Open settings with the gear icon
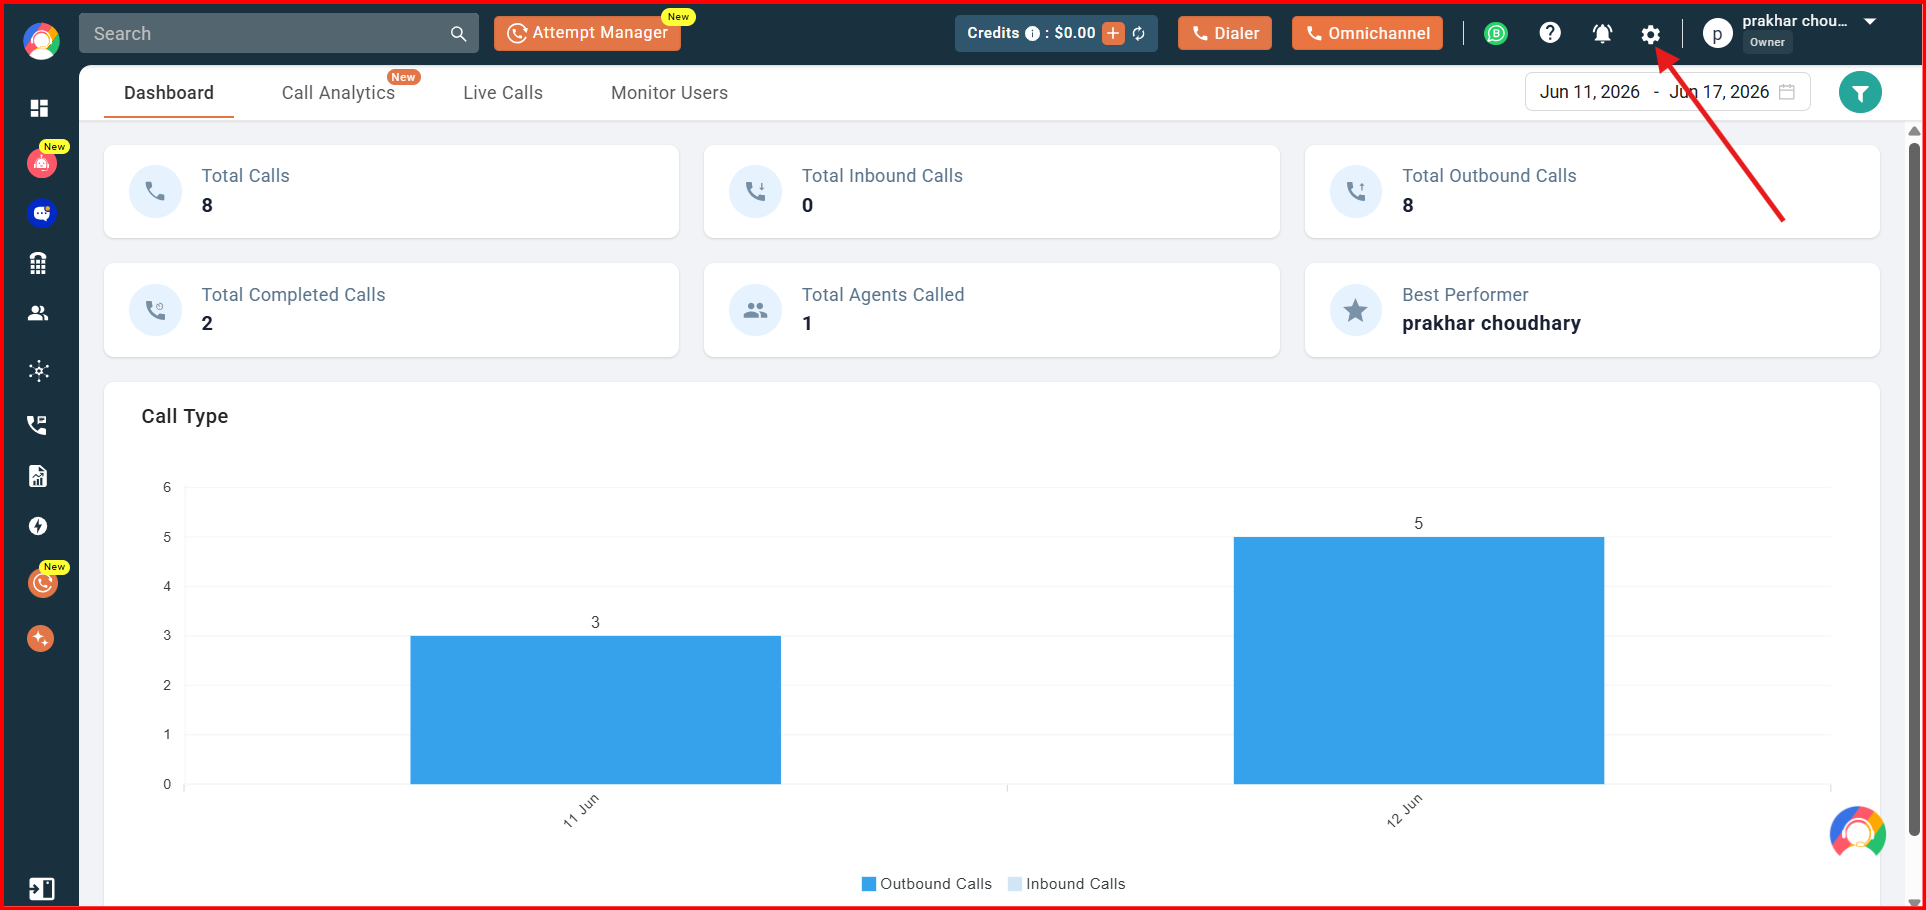Viewport: 1926px width, 910px height. [1650, 35]
